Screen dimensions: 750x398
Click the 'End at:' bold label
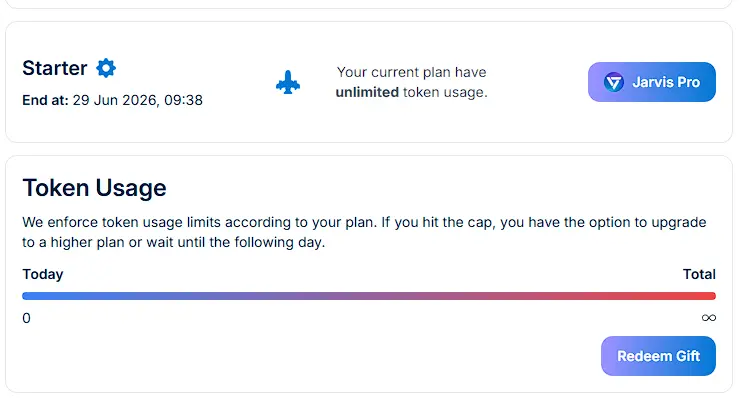point(45,100)
